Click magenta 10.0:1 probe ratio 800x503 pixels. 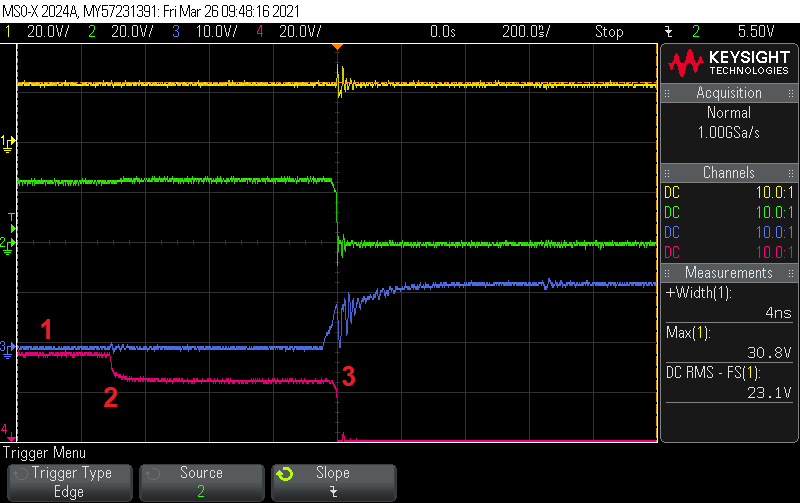pyautogui.click(x=774, y=253)
